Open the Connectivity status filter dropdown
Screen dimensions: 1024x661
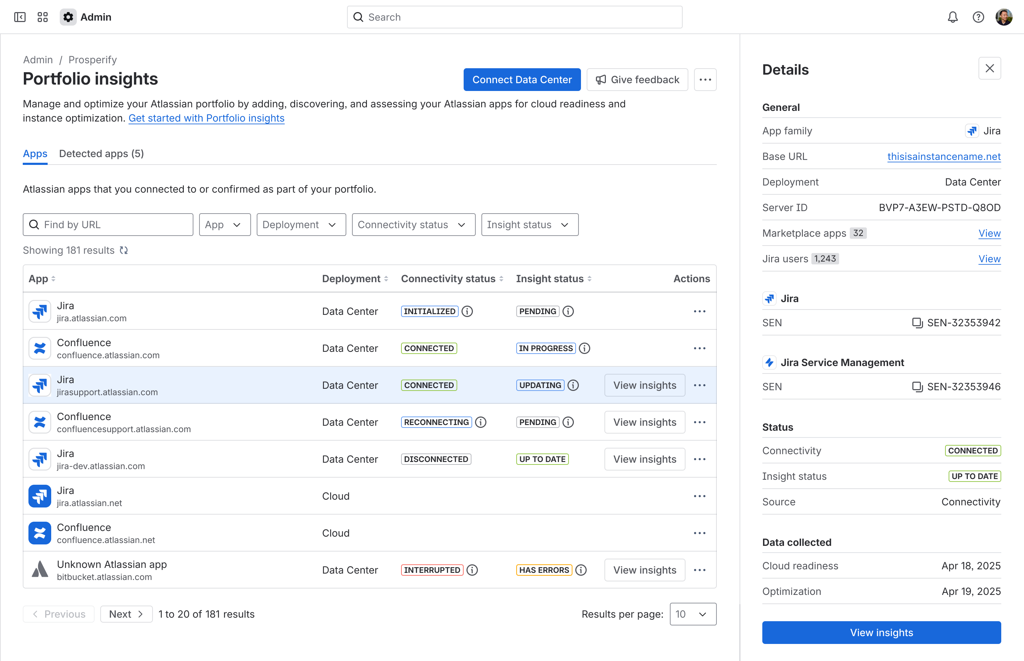point(413,225)
